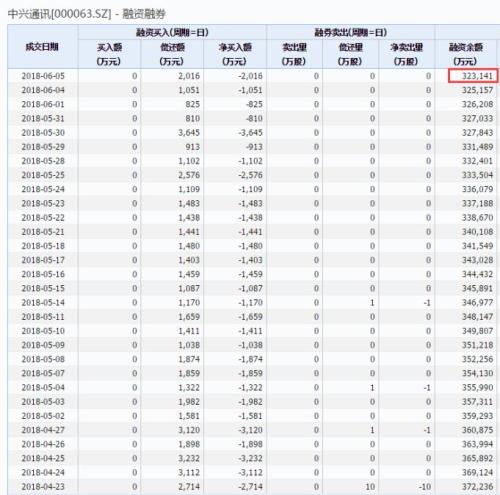The width and height of the screenshot is (500, 495).
Task: Select the 2018-05-25 date cell
Action: point(43,175)
